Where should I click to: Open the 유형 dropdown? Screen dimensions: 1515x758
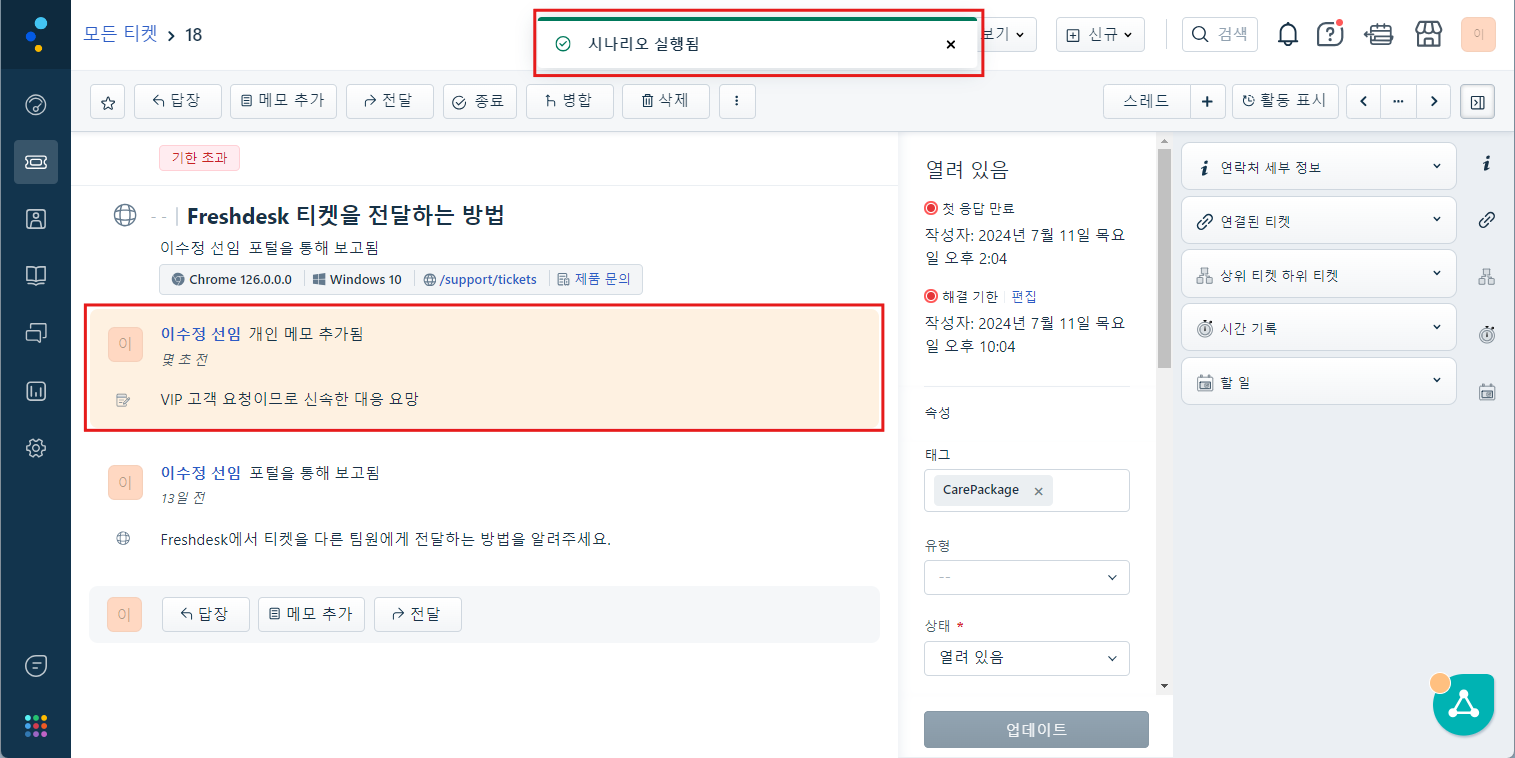(1027, 577)
